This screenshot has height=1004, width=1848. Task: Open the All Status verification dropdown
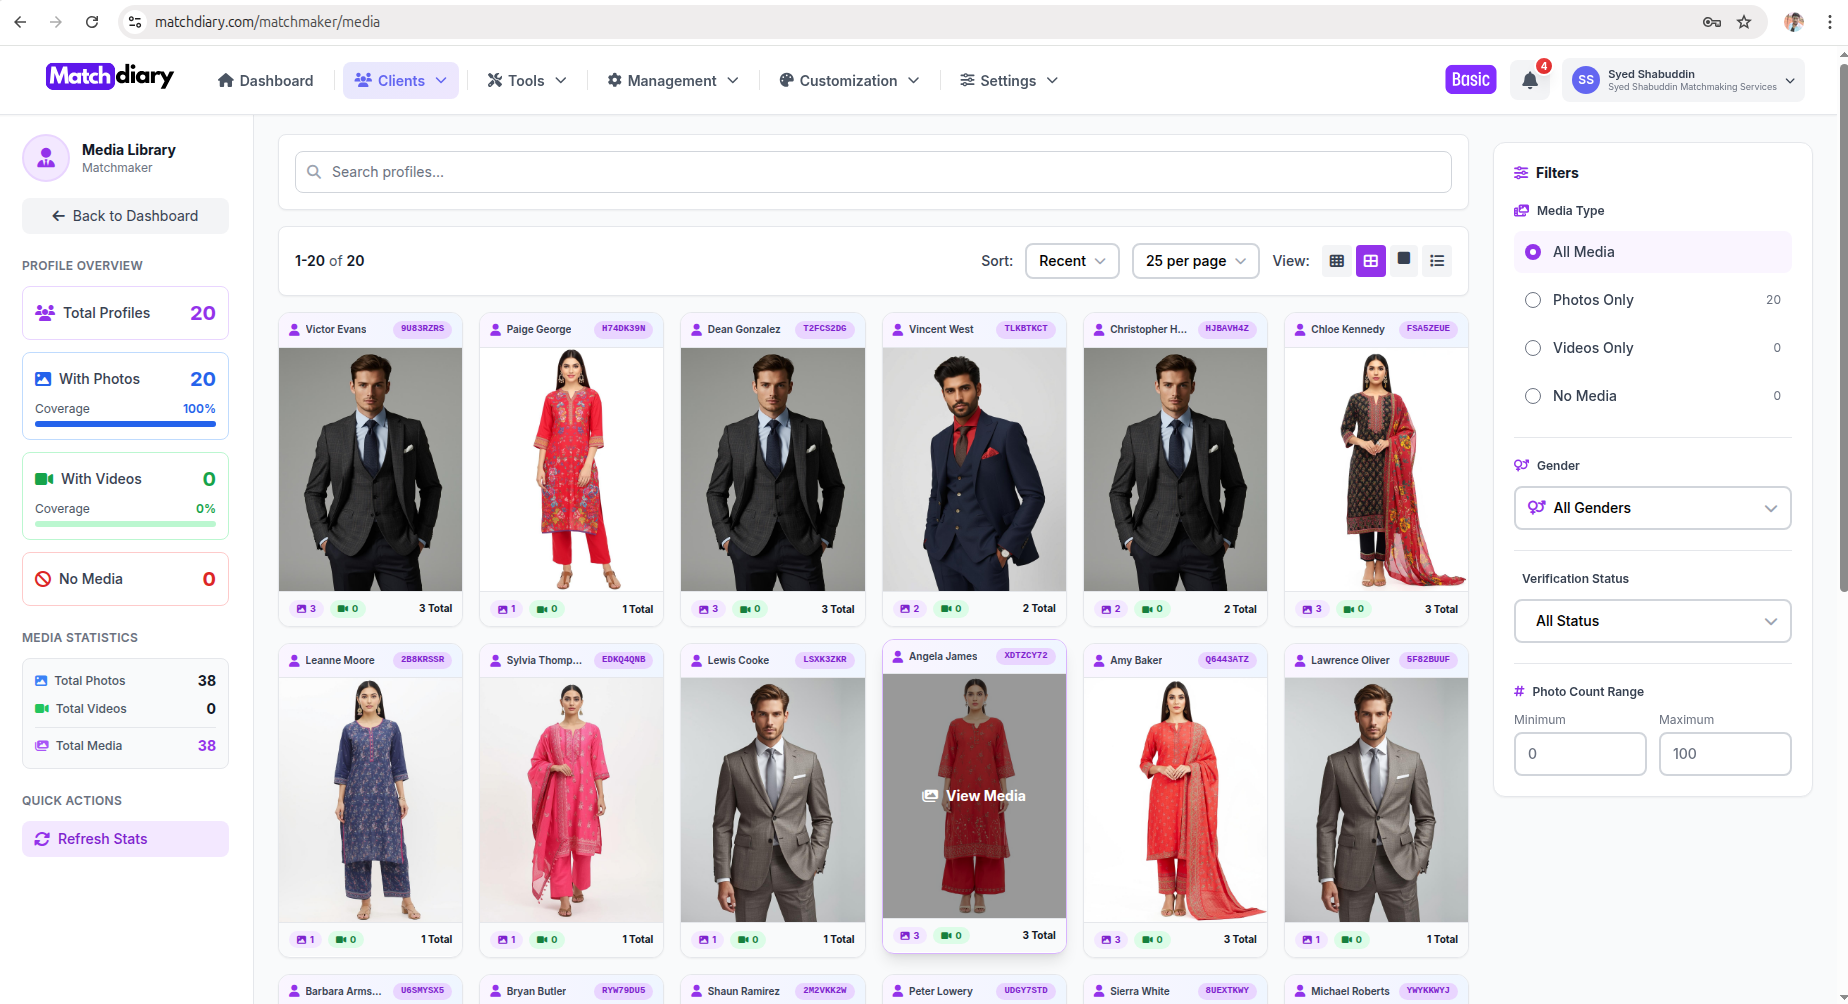click(1652, 621)
